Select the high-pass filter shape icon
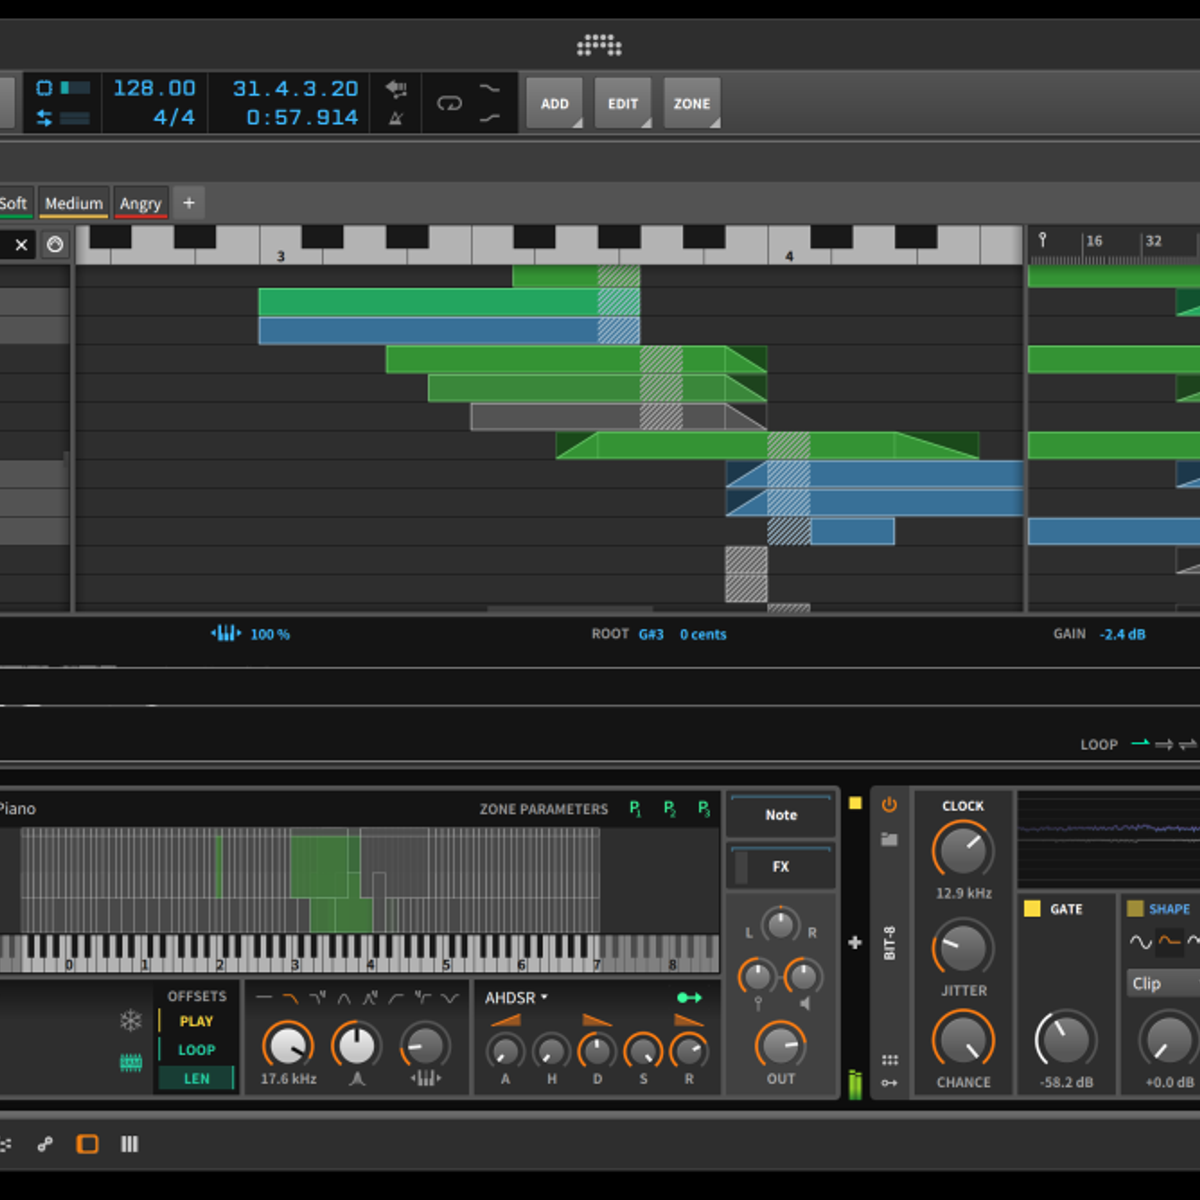Screen dimensions: 1200x1200 coord(397,998)
